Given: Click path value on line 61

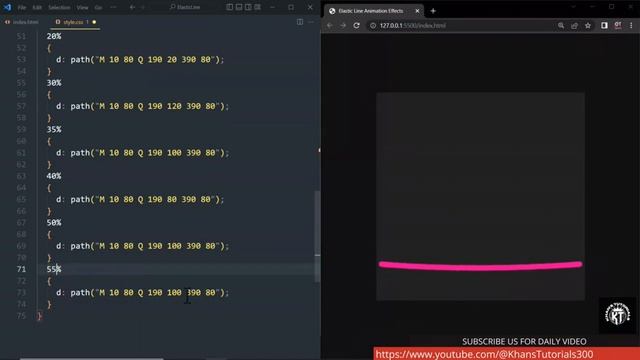Looking at the screenshot, I should pos(149,153).
